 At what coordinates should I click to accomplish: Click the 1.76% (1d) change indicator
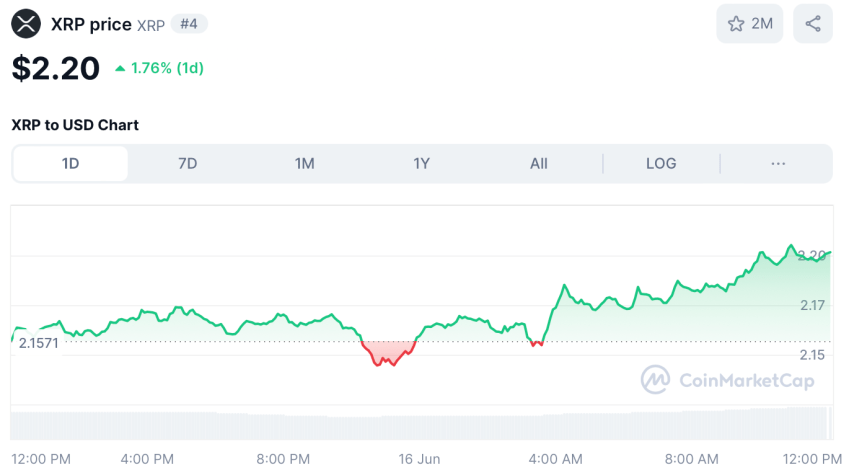coord(160,68)
